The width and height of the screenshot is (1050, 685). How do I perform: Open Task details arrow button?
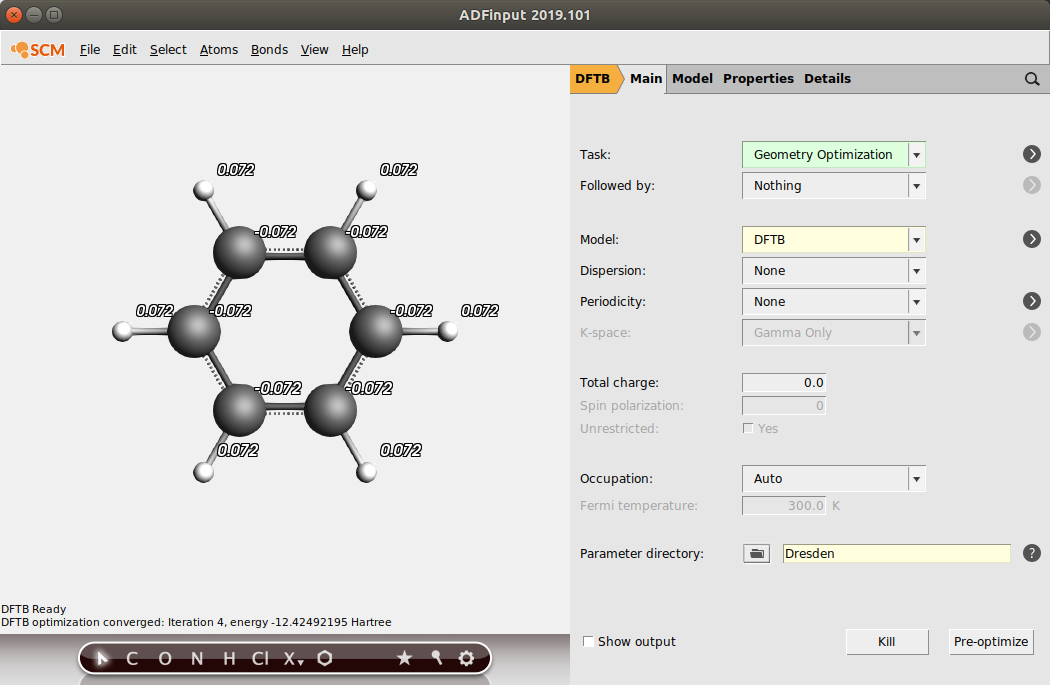(x=1032, y=154)
